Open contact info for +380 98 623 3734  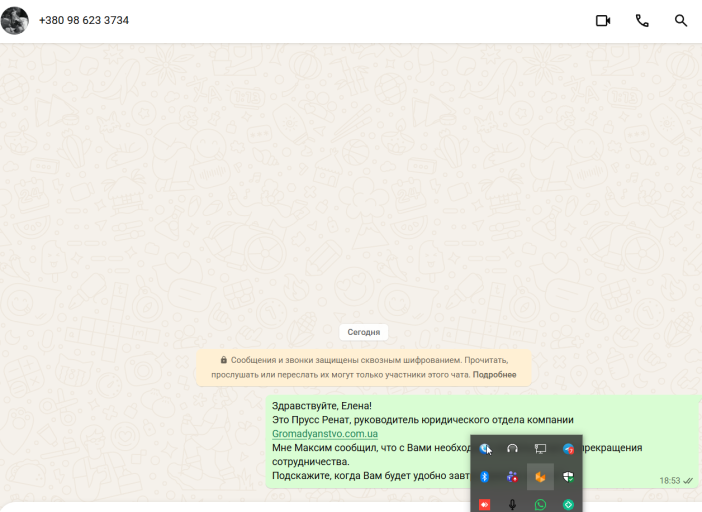pos(84,20)
